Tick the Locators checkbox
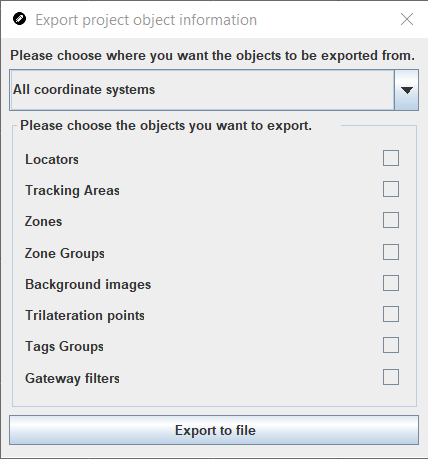 391,158
